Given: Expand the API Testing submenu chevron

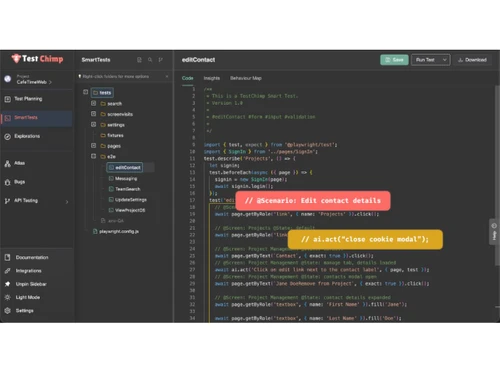Looking at the screenshot, I should (x=67, y=202).
